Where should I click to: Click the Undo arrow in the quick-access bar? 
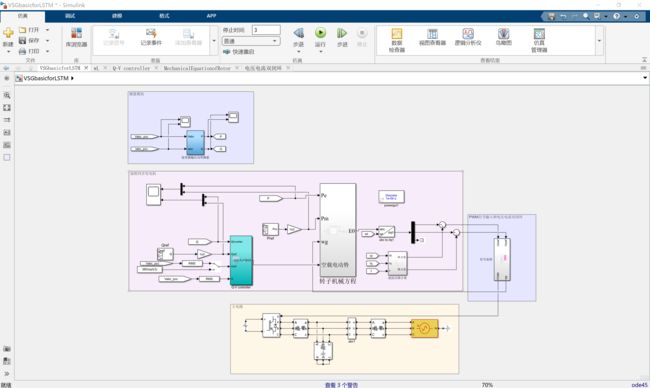[563, 16]
